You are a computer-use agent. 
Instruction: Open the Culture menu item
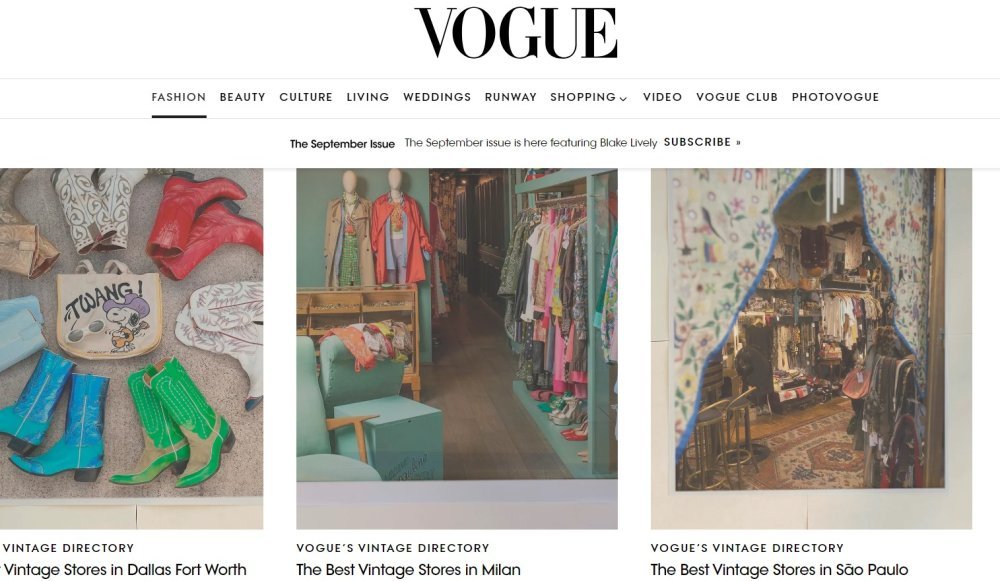tap(306, 97)
